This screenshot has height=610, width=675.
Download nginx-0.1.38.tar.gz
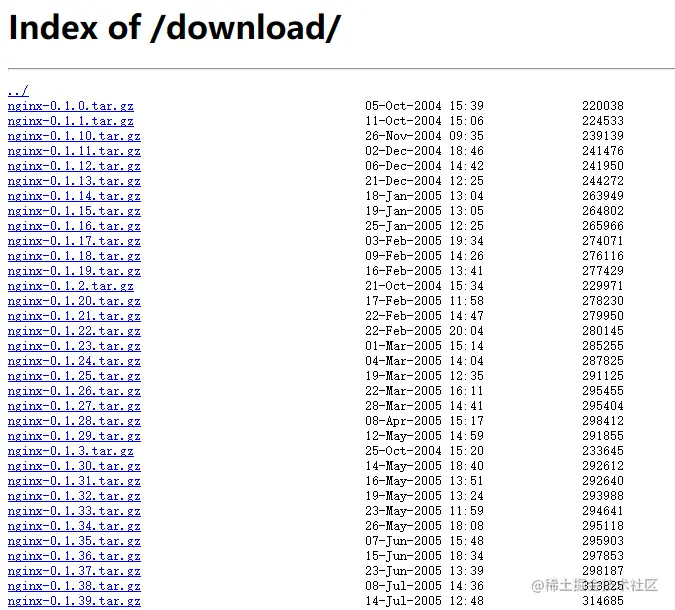click(x=74, y=586)
